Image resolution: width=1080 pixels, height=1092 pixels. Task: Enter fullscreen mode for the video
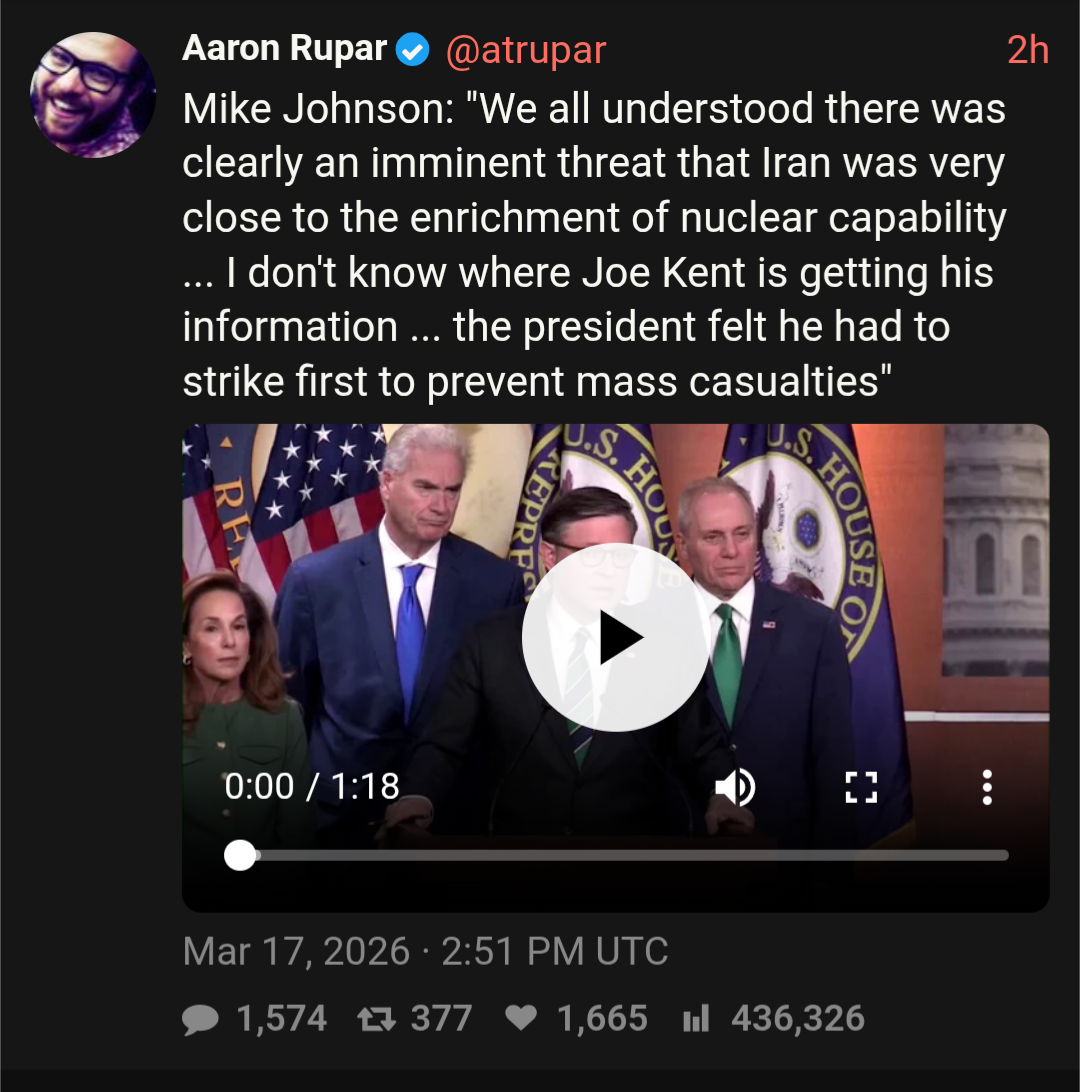tap(860, 787)
